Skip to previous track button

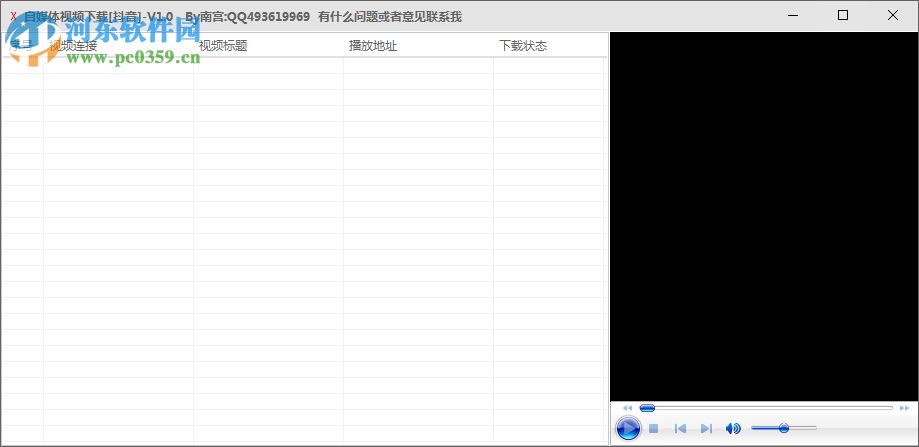pos(680,429)
